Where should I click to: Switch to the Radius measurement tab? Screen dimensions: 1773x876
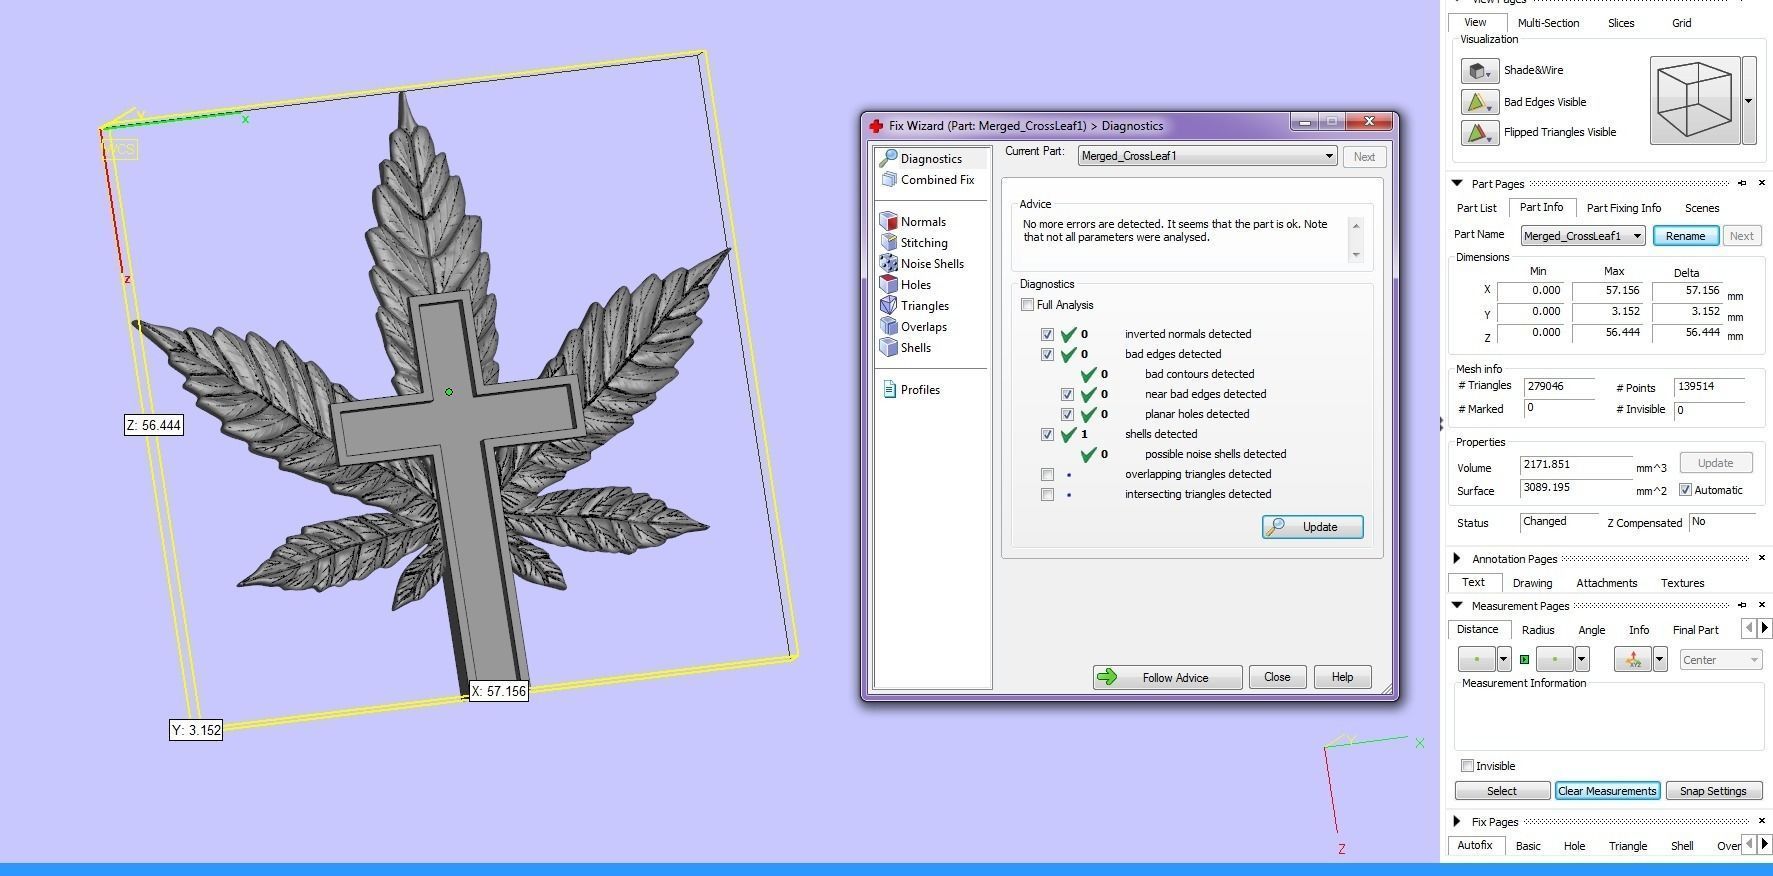point(1538,630)
